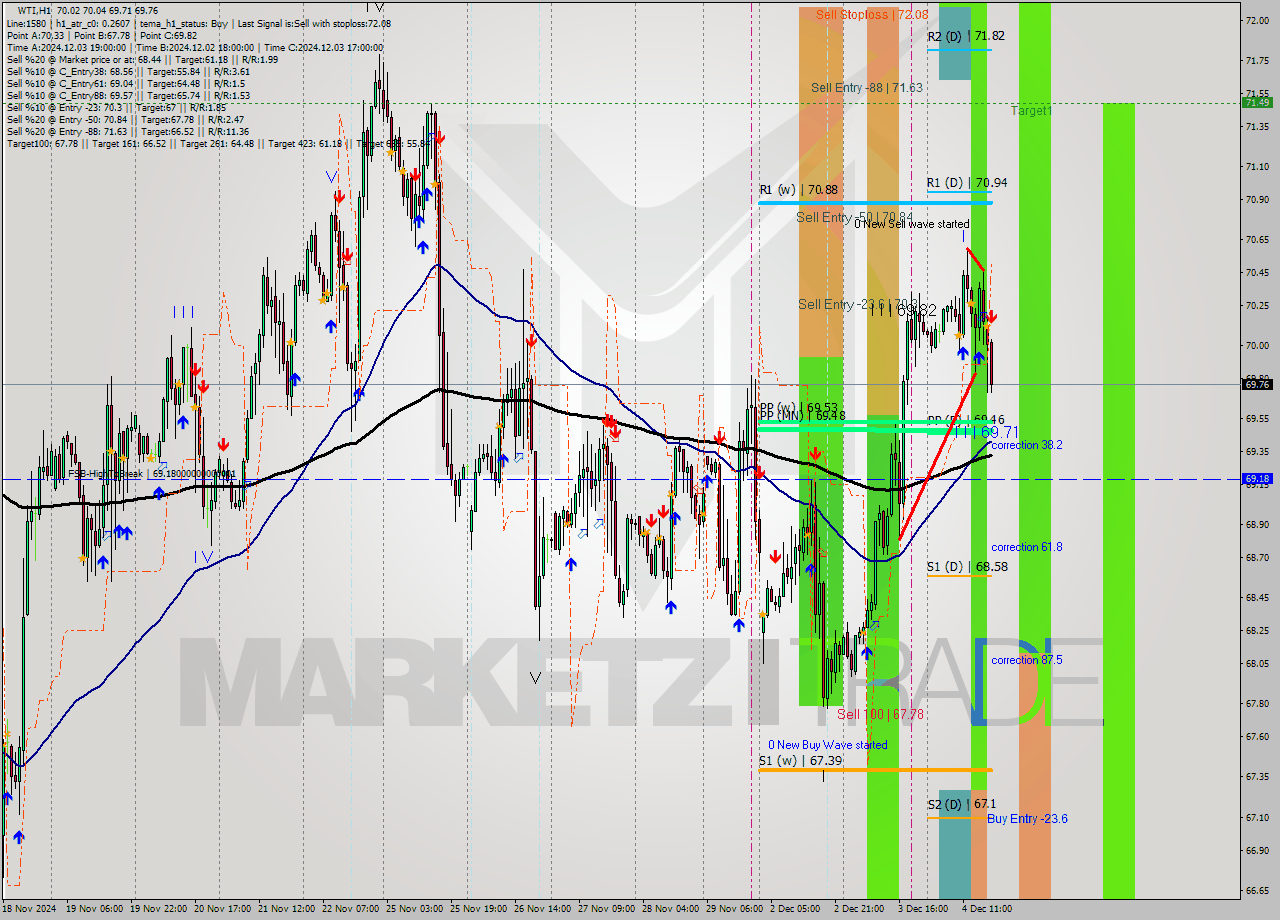
Task: Click the 'Target1' label
Action: point(1031,111)
